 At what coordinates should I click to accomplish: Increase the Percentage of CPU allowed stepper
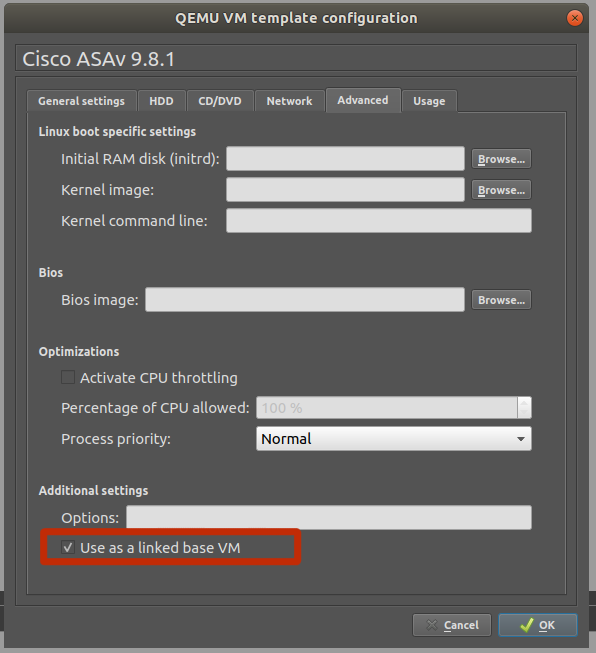pyautogui.click(x=524, y=403)
